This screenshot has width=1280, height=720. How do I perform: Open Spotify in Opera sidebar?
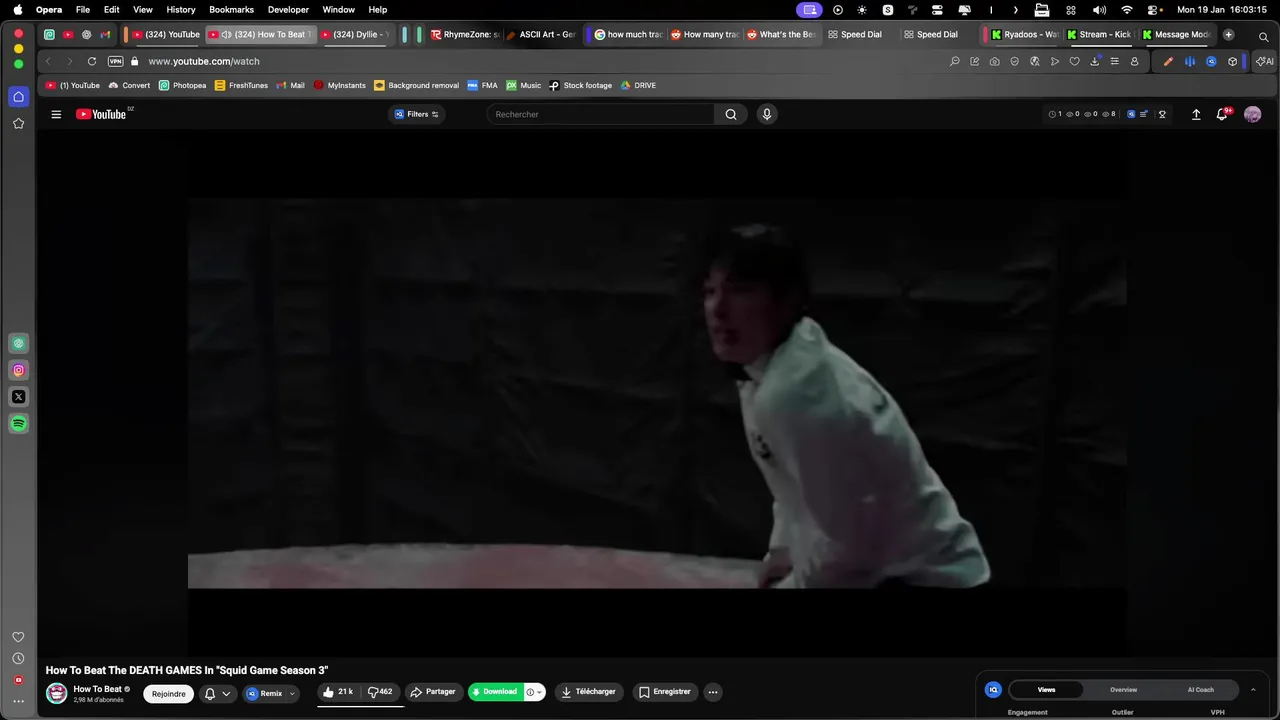18,424
